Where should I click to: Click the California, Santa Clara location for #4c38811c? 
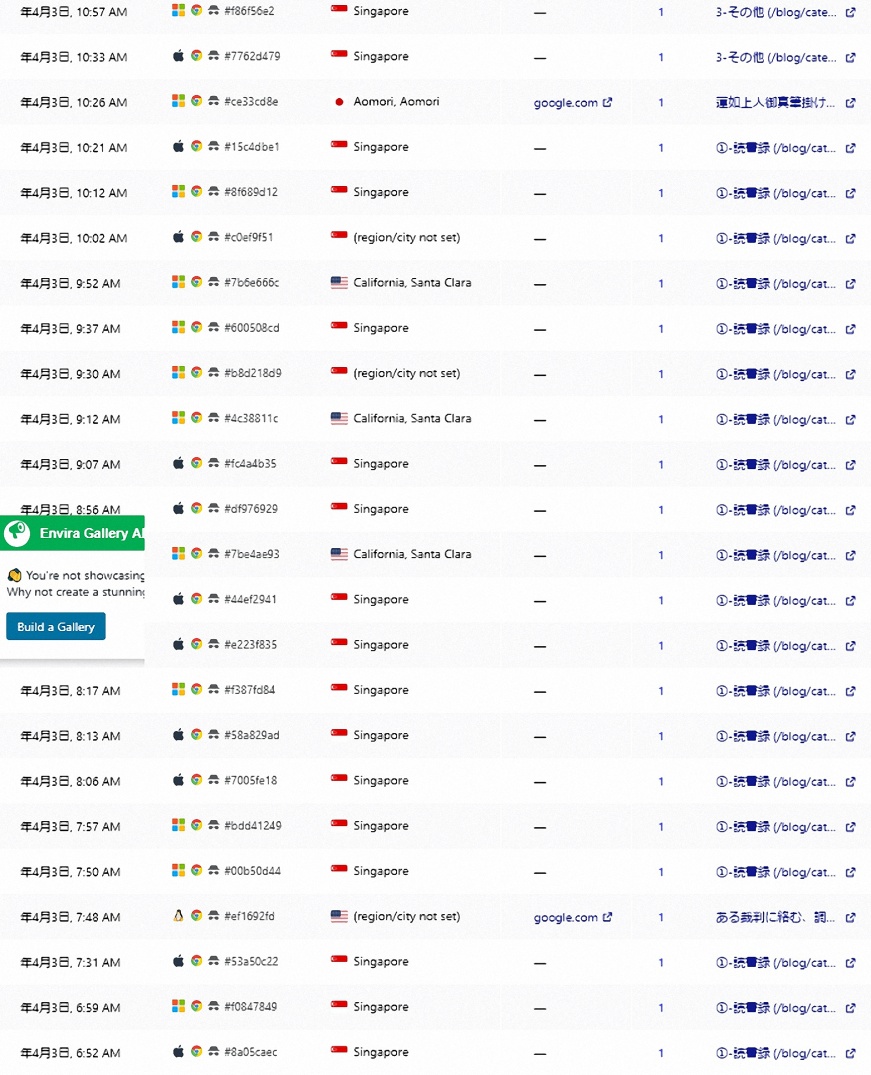[412, 418]
